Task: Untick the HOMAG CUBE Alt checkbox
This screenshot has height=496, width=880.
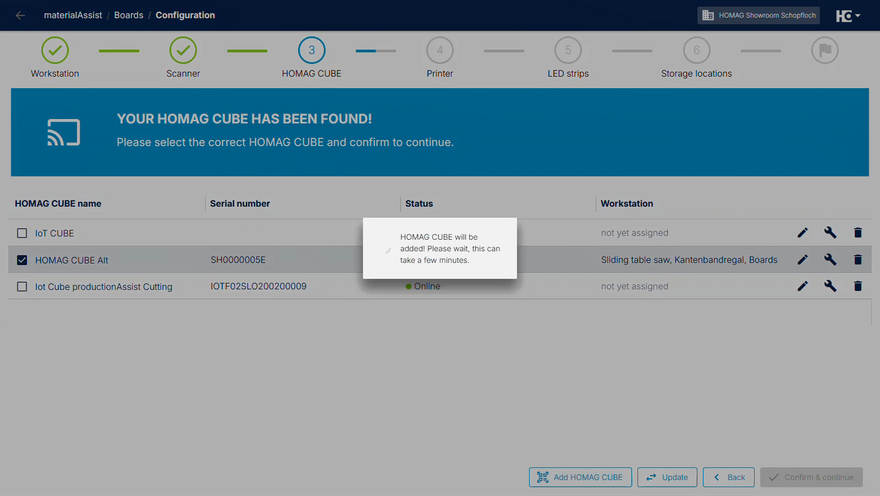Action: click(22, 260)
